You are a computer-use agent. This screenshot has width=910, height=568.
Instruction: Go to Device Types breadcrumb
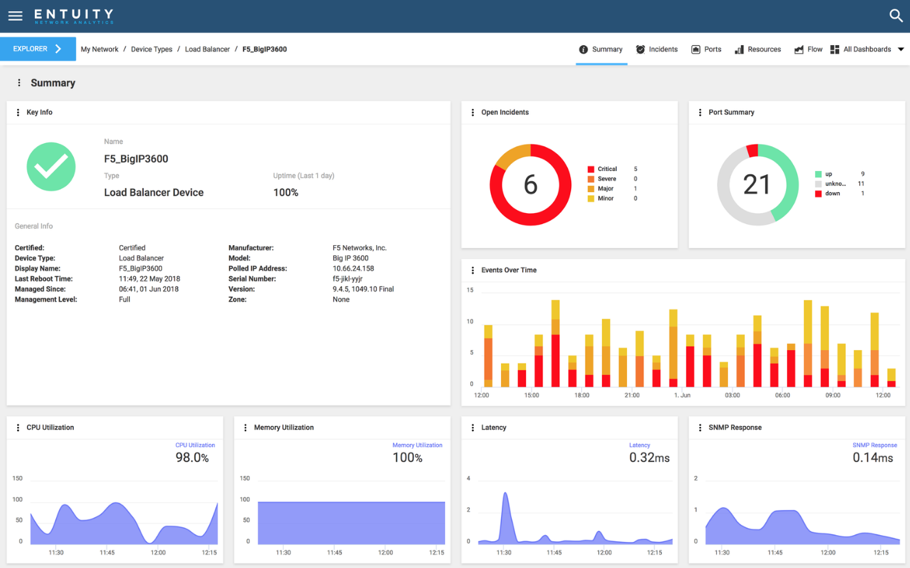point(151,49)
